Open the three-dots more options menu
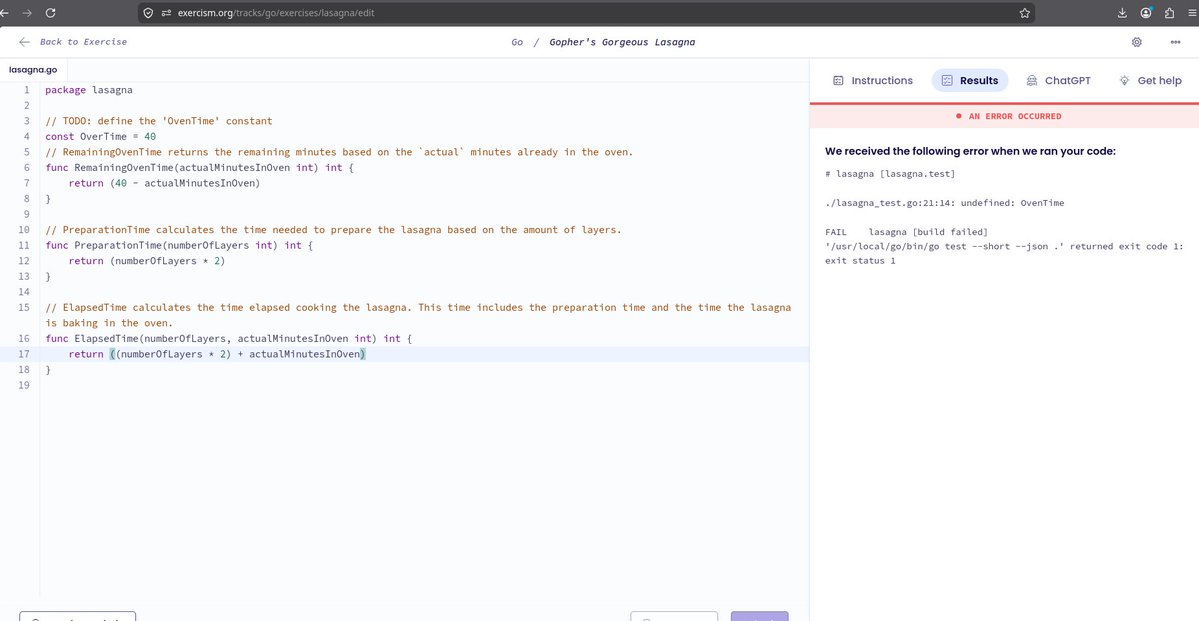1199x621 pixels. click(x=1175, y=42)
